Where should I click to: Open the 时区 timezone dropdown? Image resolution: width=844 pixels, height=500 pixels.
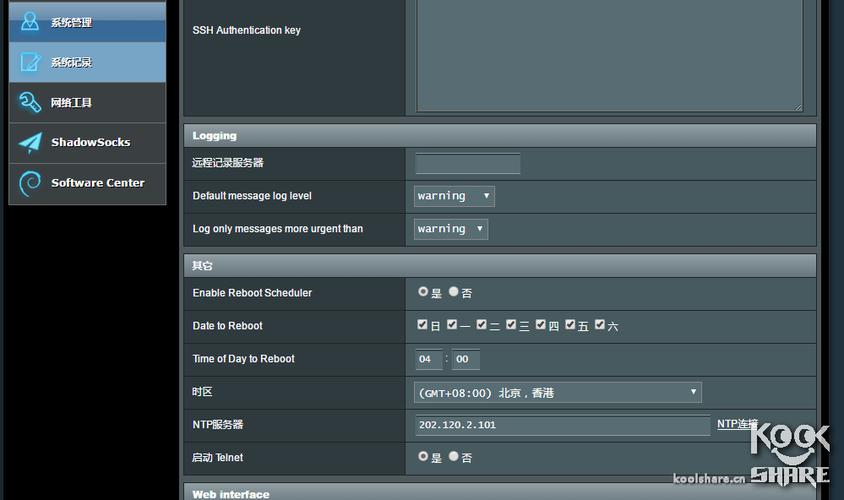point(558,393)
